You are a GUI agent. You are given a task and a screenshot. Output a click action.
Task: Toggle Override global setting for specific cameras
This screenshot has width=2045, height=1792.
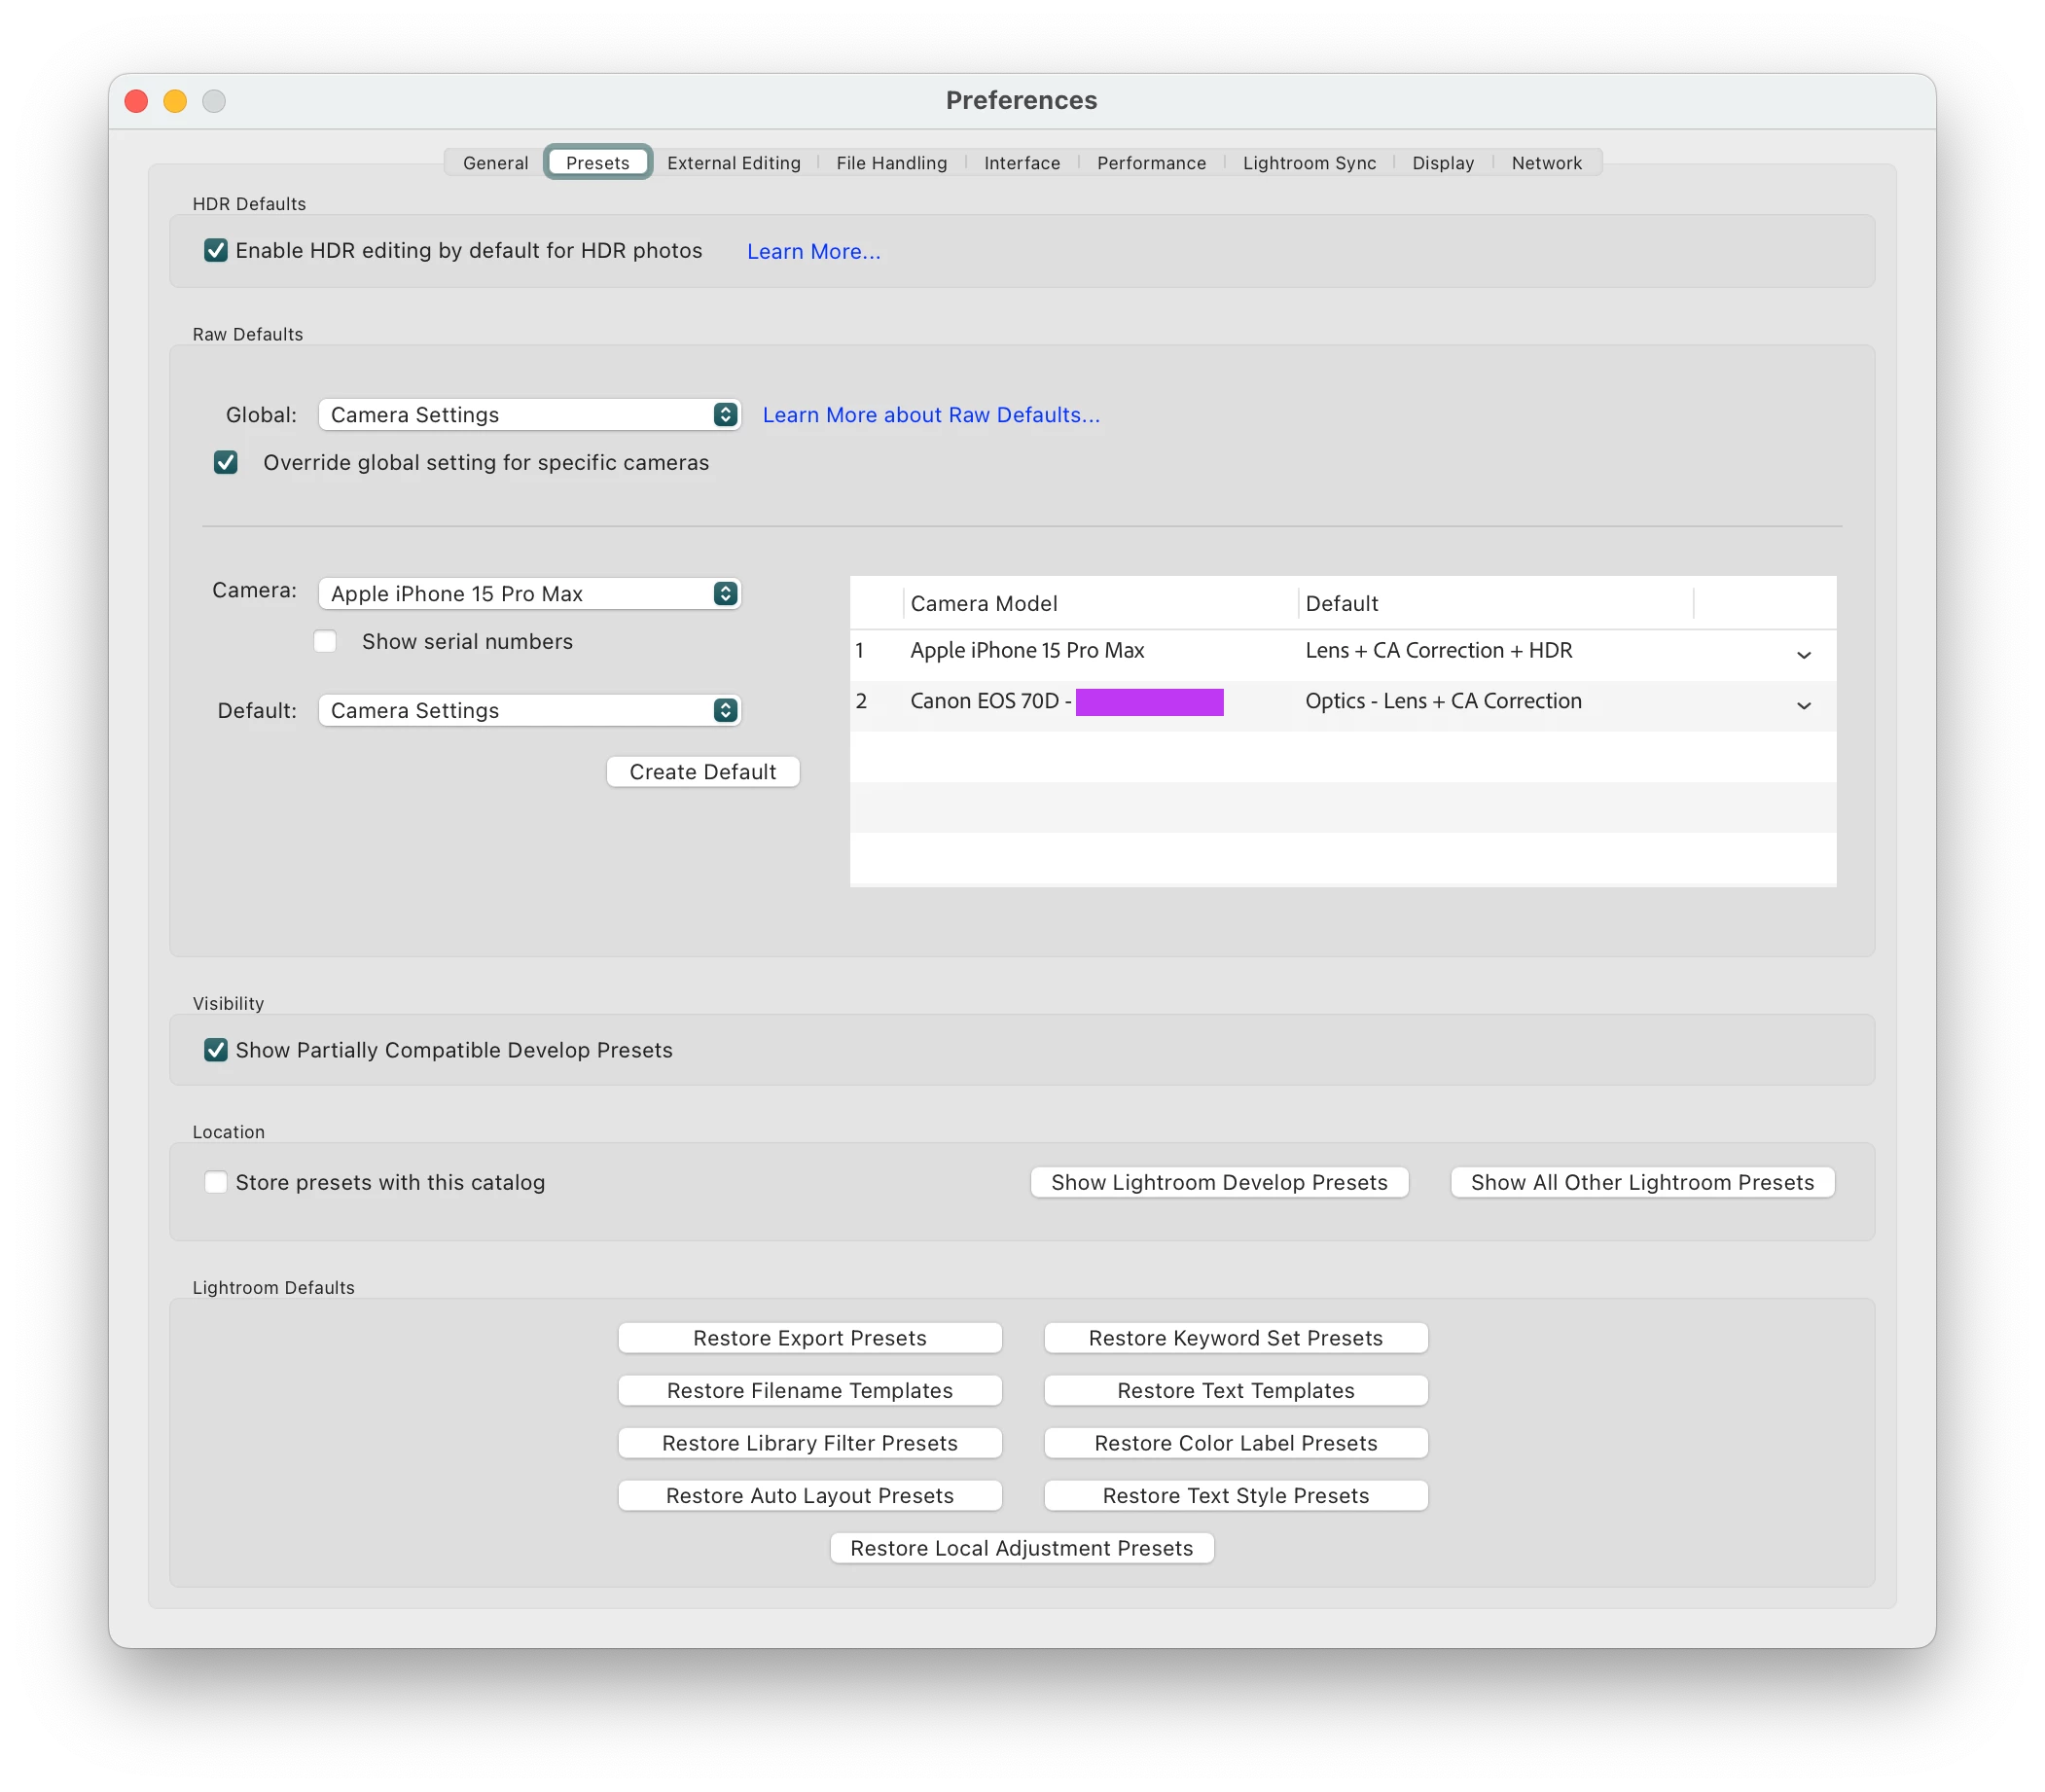tap(226, 462)
